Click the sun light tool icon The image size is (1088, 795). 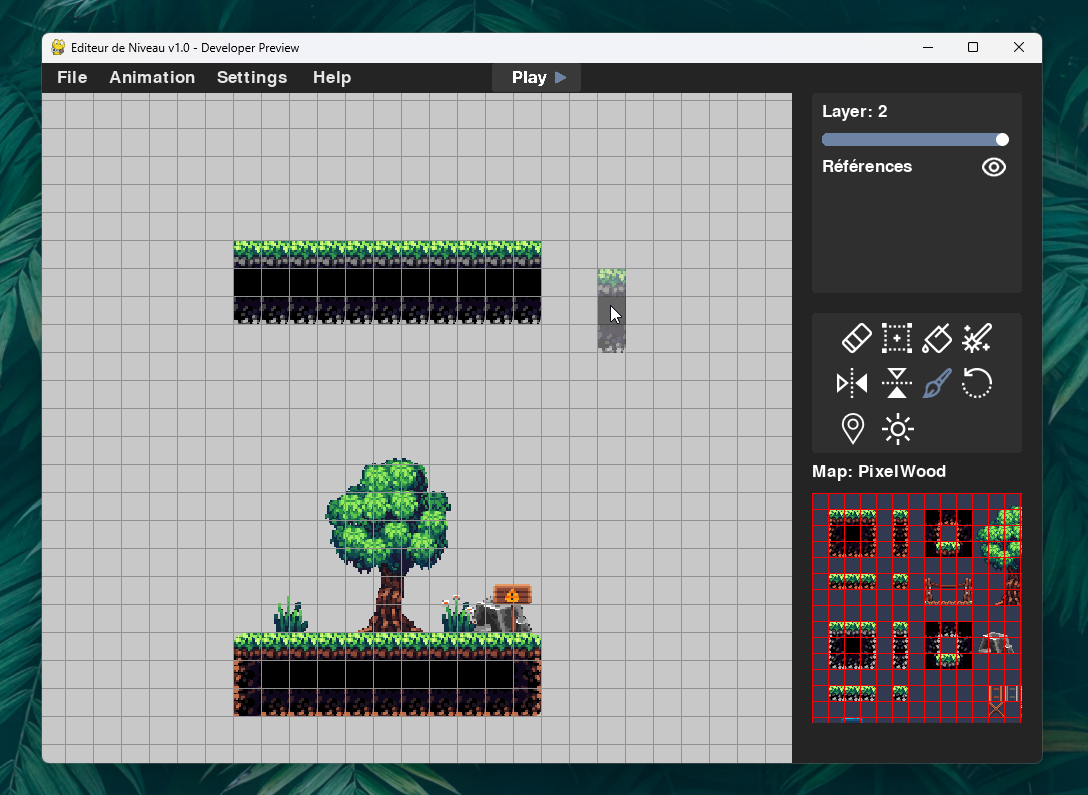tap(897, 429)
